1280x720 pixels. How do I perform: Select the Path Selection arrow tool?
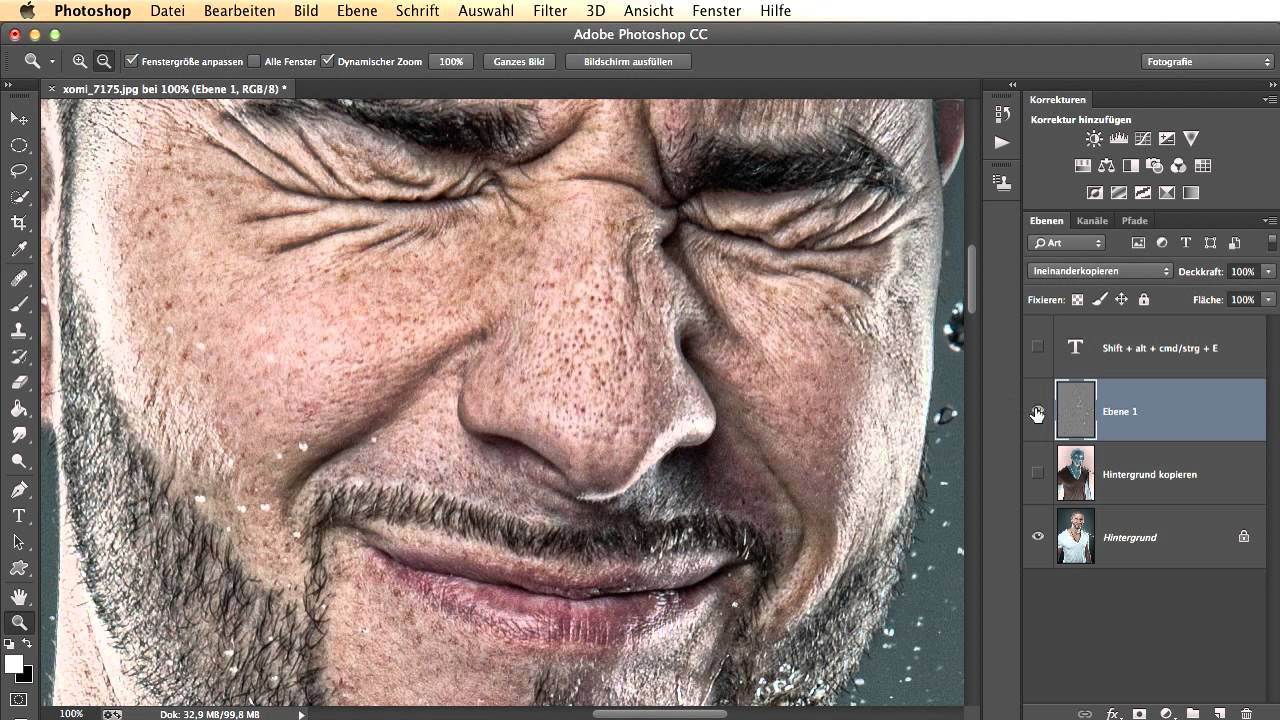click(18, 542)
